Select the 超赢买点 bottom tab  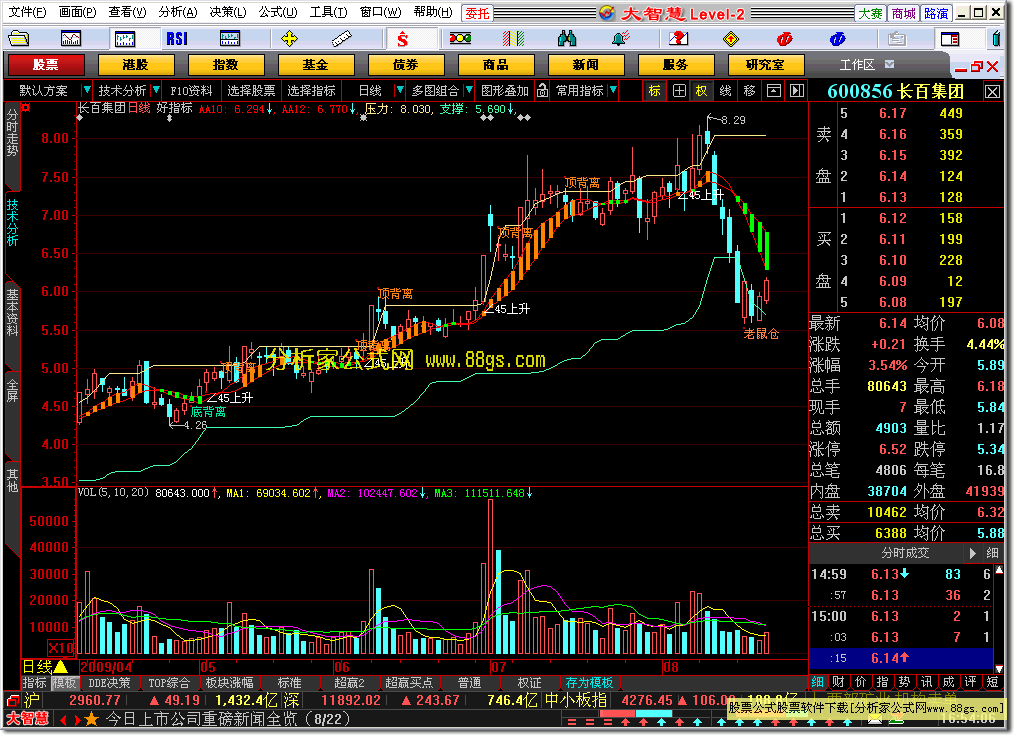409,683
